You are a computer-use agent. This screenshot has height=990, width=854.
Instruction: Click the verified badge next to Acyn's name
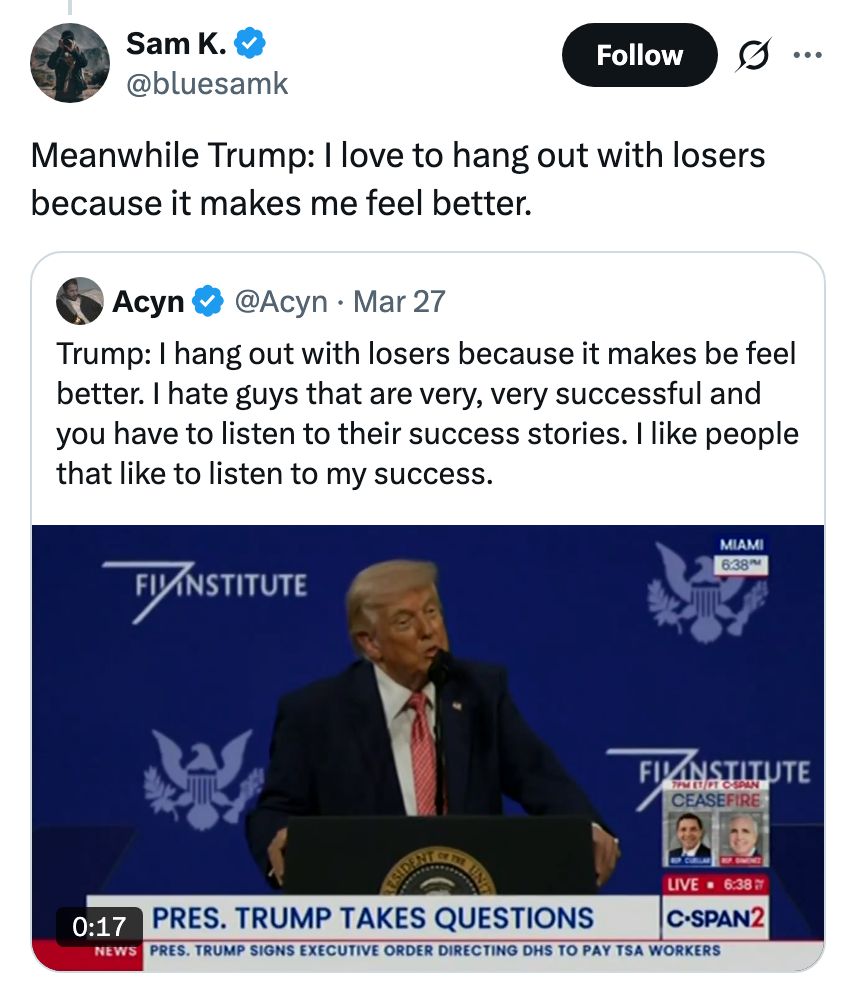[206, 300]
